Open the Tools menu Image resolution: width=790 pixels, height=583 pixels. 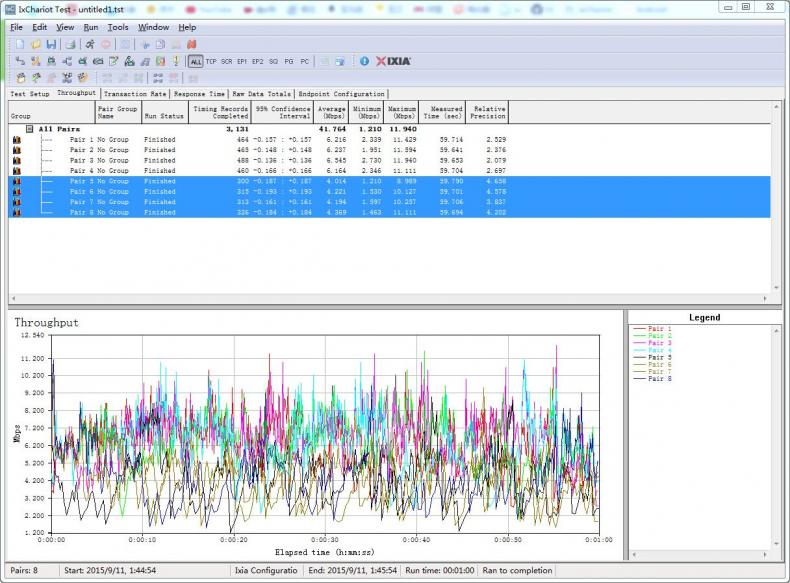tap(118, 27)
